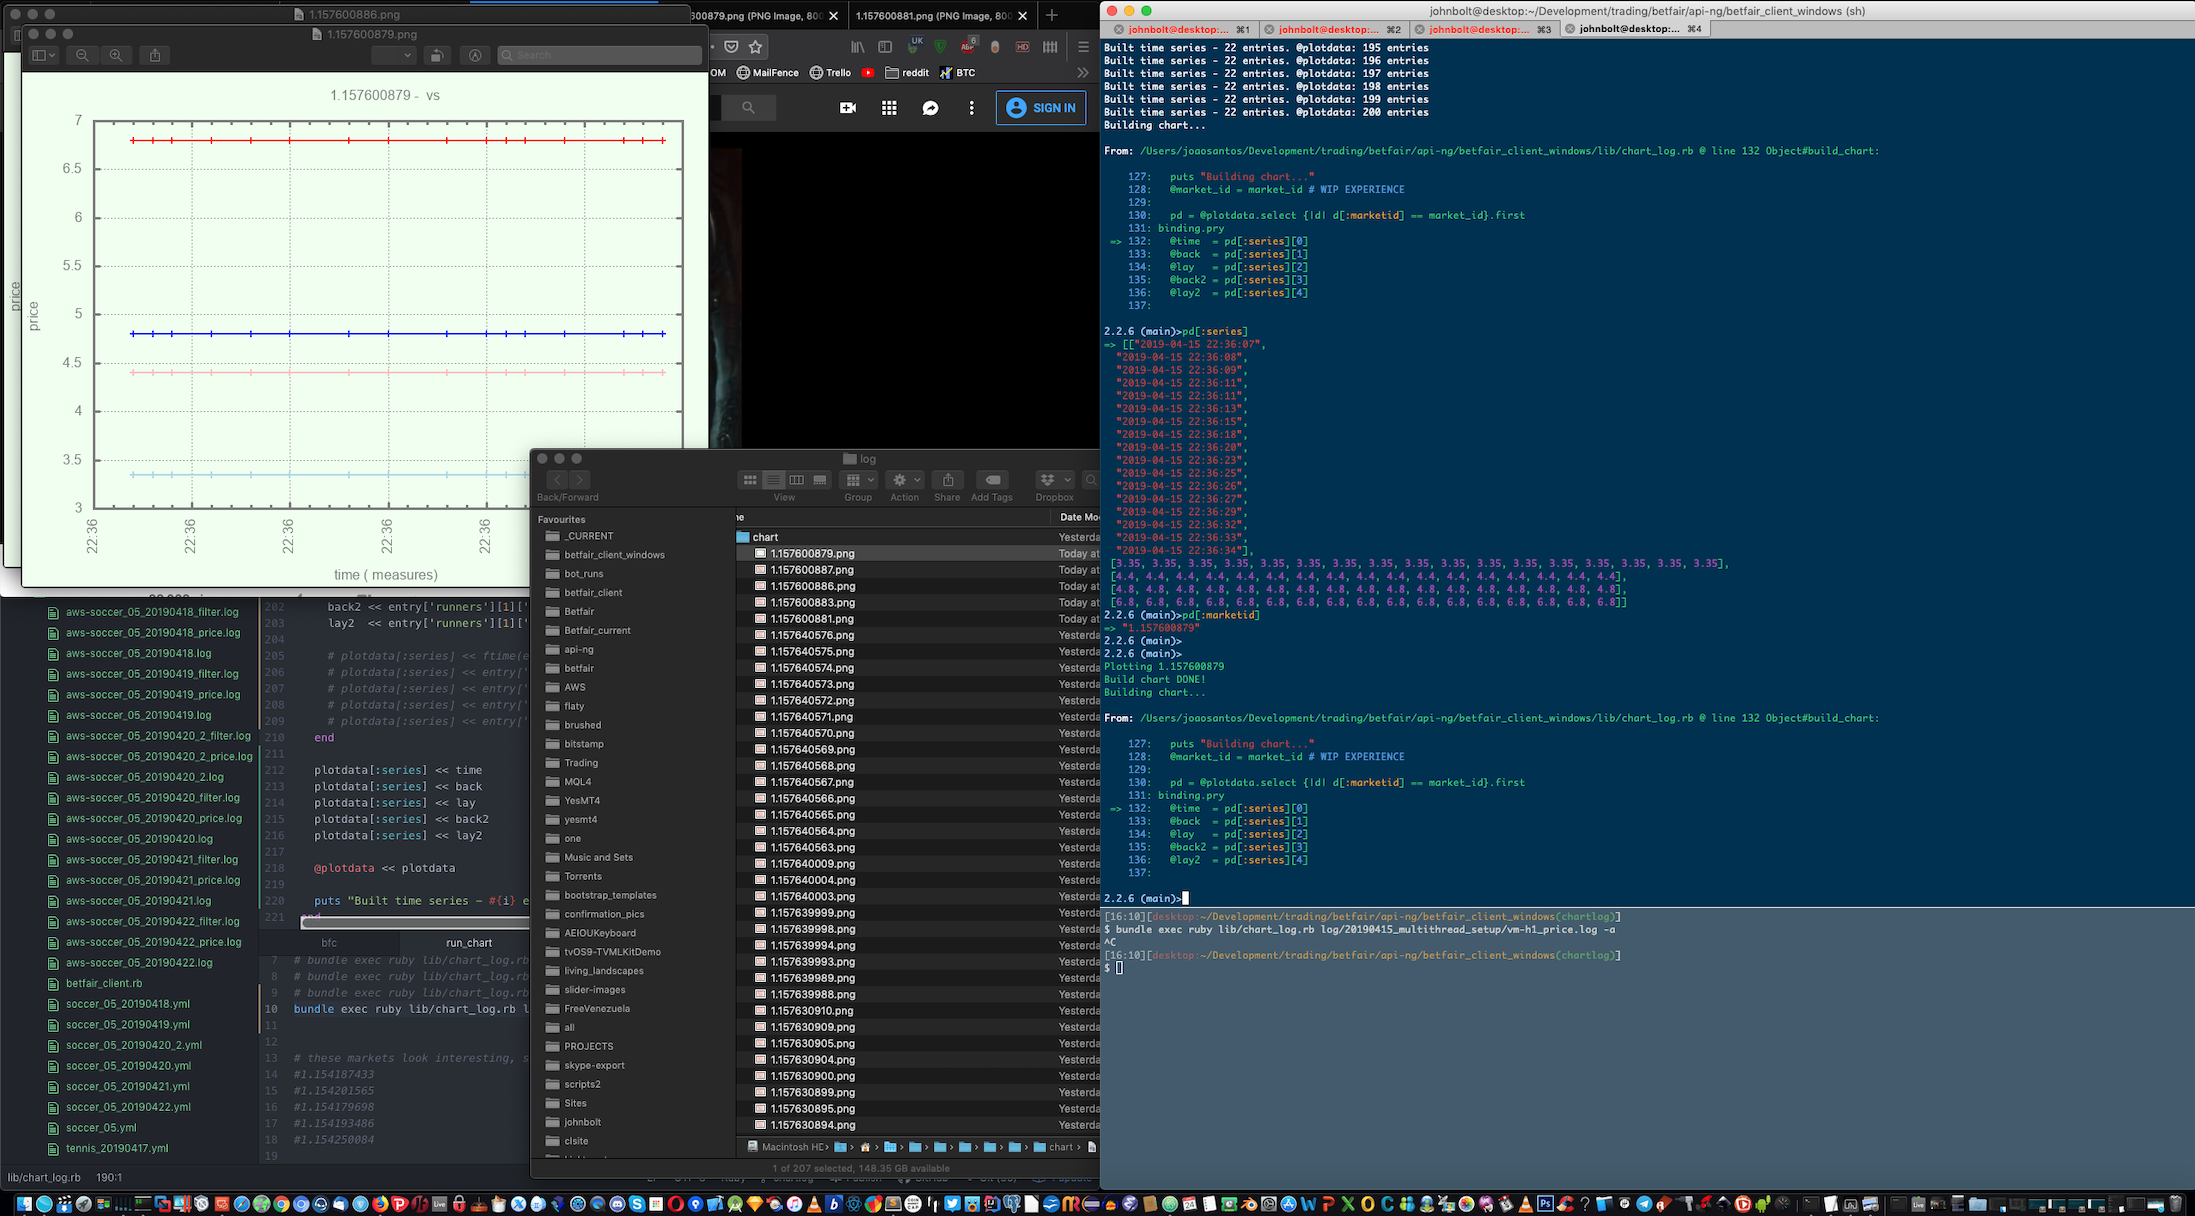Switch Finder to gallery view

(820, 480)
